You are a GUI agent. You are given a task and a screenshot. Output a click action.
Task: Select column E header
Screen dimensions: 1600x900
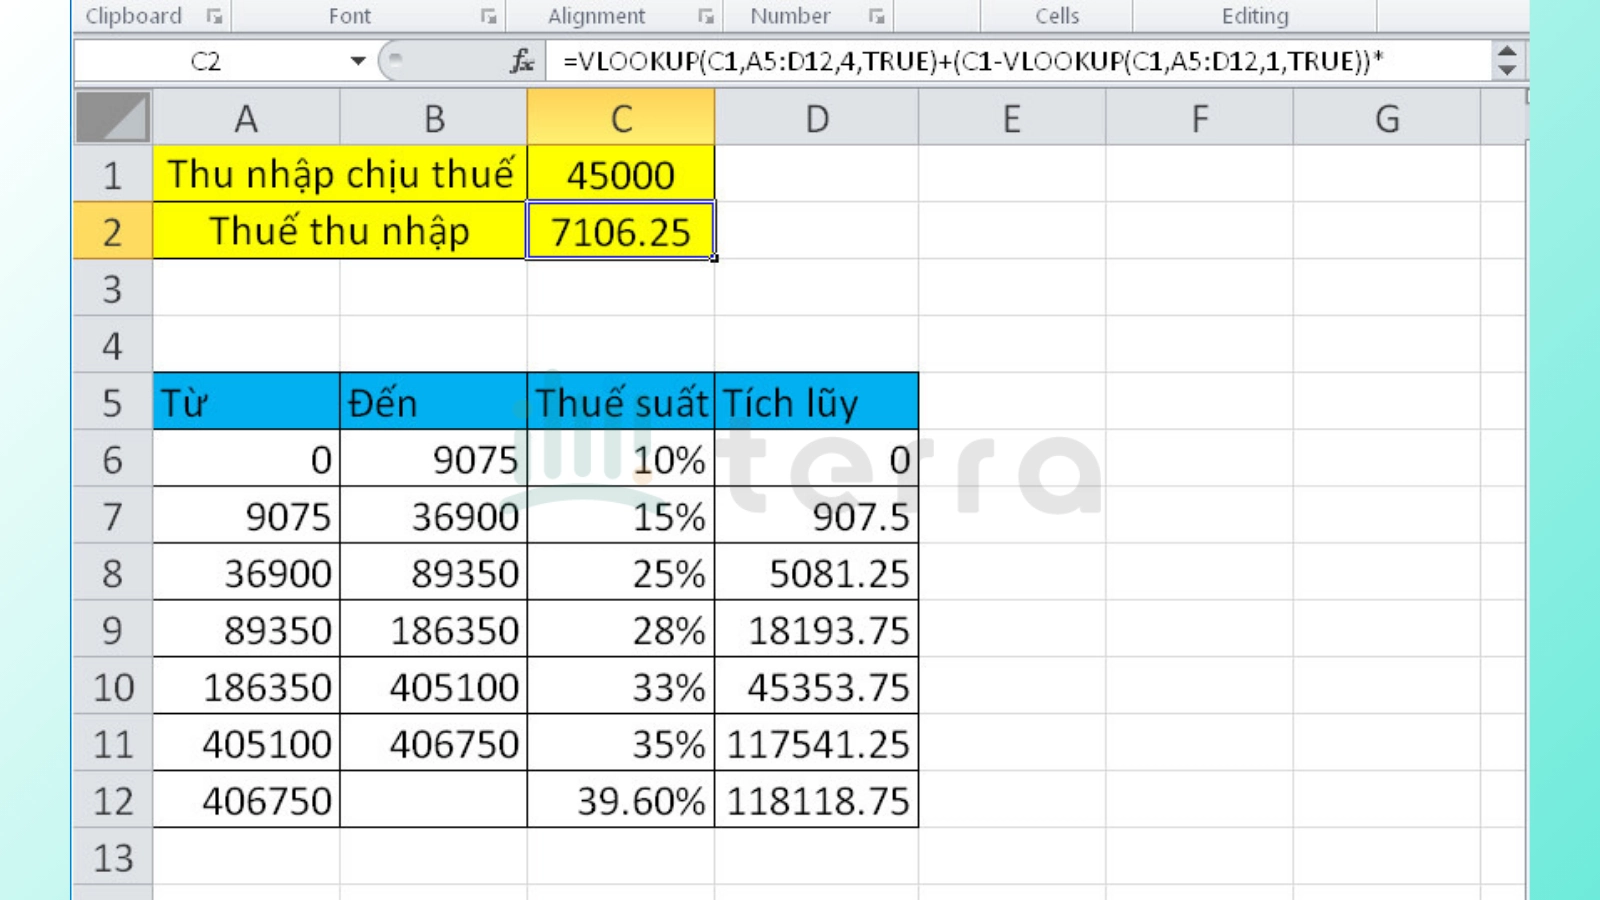coord(1012,118)
